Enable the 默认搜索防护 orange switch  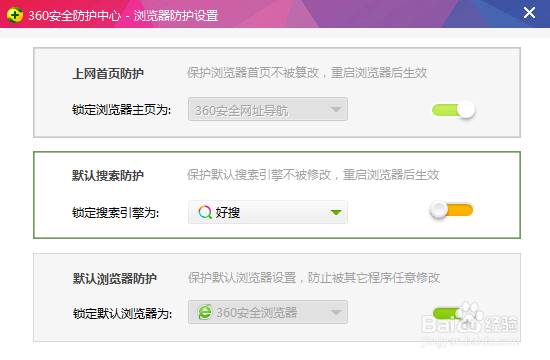click(x=451, y=210)
